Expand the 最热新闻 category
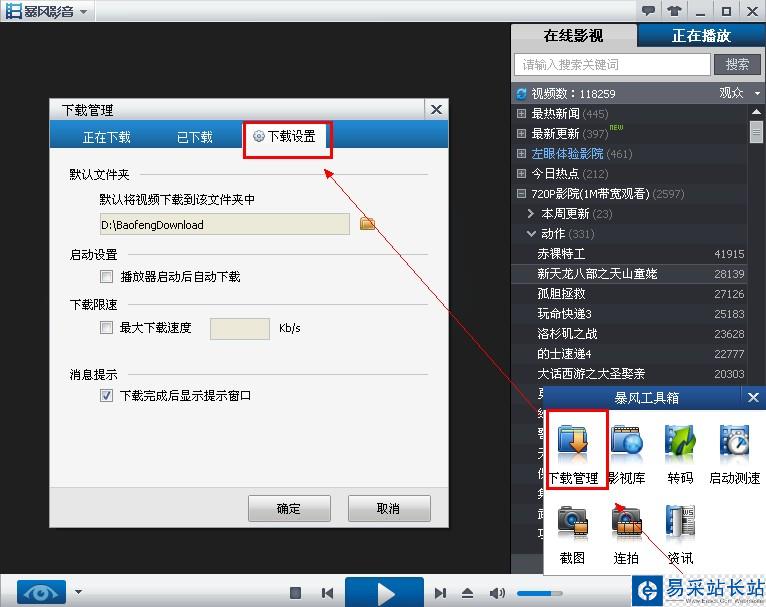 pos(521,113)
